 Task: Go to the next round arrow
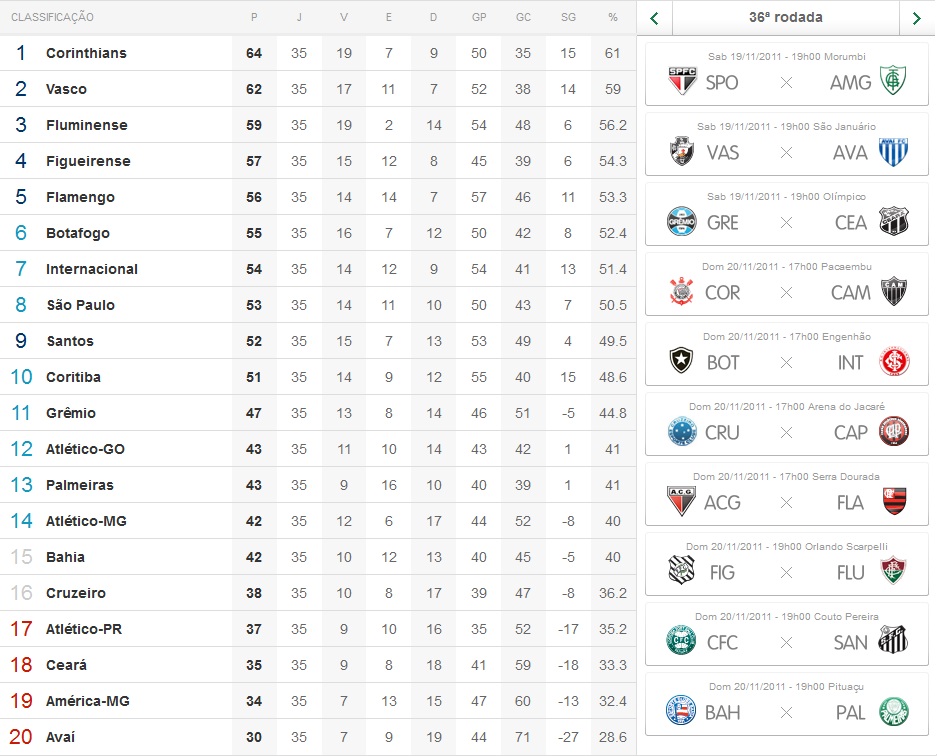[x=916, y=18]
